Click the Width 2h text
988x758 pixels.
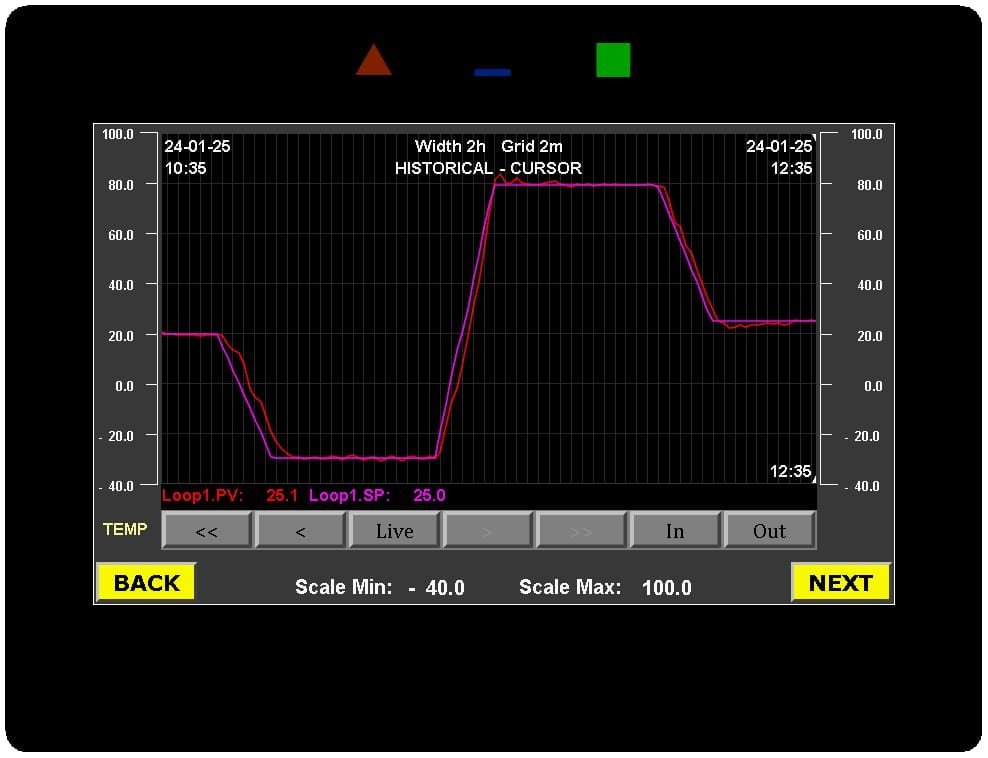pos(450,146)
